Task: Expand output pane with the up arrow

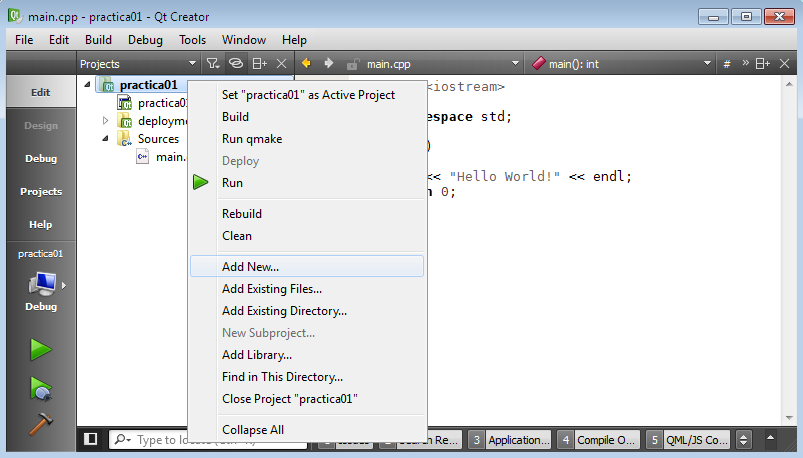Action: [x=770, y=438]
